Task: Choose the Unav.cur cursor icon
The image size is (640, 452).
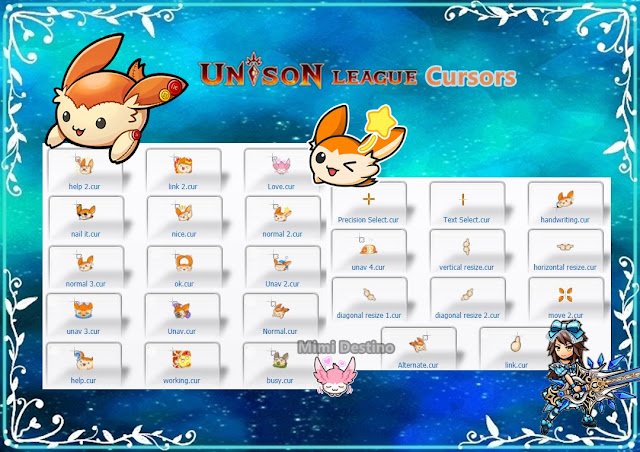Action: [181, 310]
